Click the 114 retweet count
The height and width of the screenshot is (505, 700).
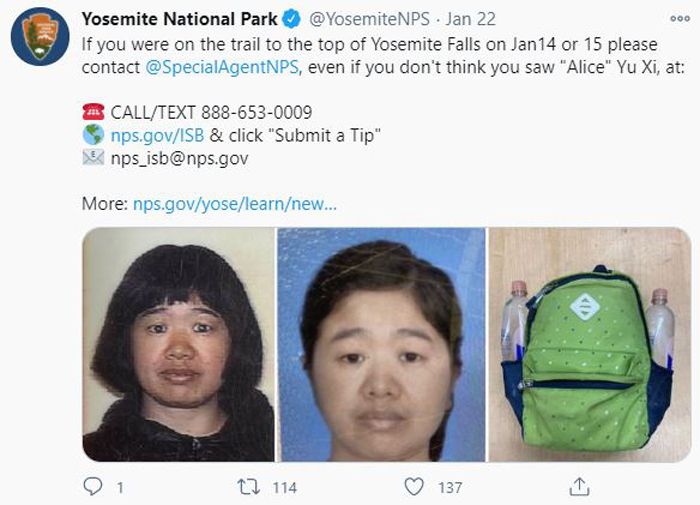click(284, 488)
